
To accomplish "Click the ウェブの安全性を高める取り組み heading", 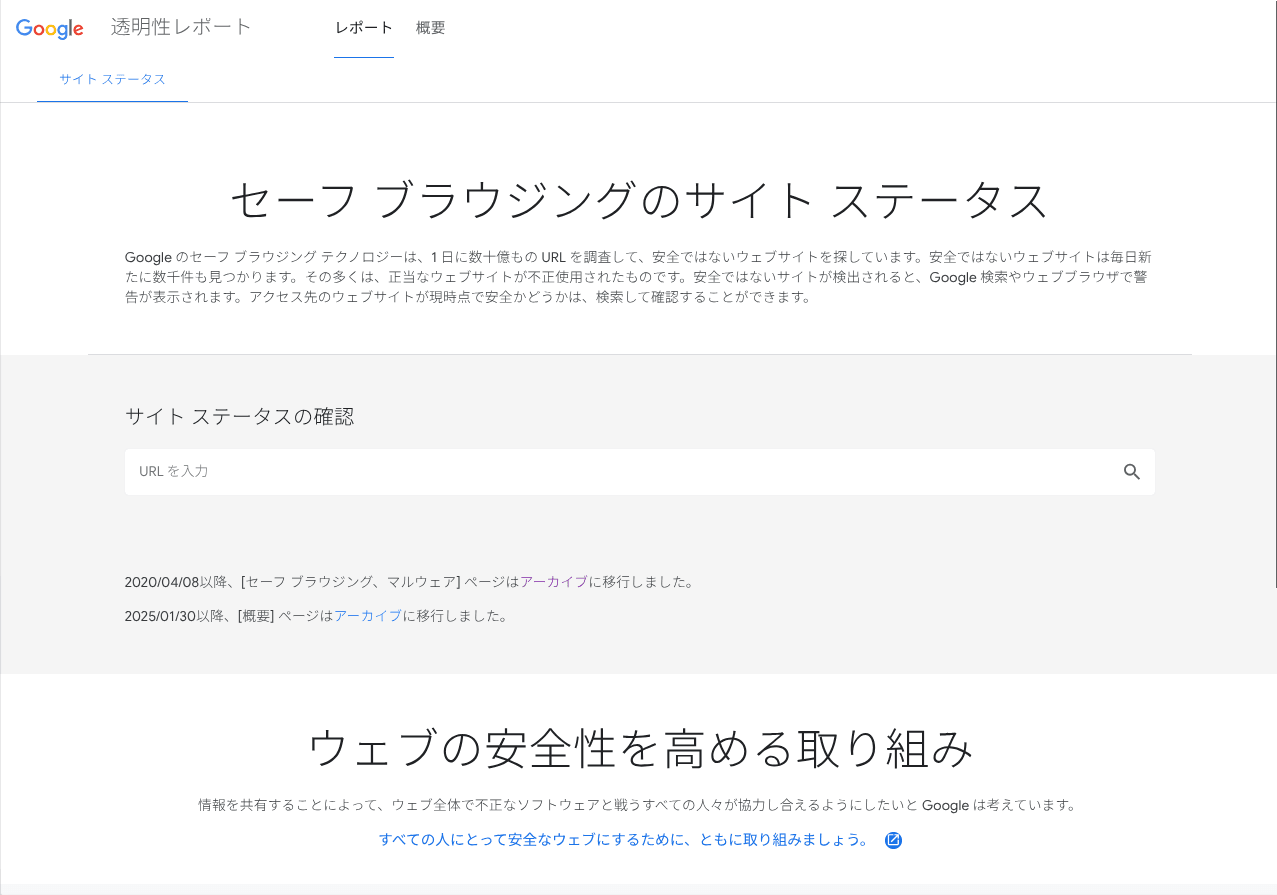I will pos(640,748).
